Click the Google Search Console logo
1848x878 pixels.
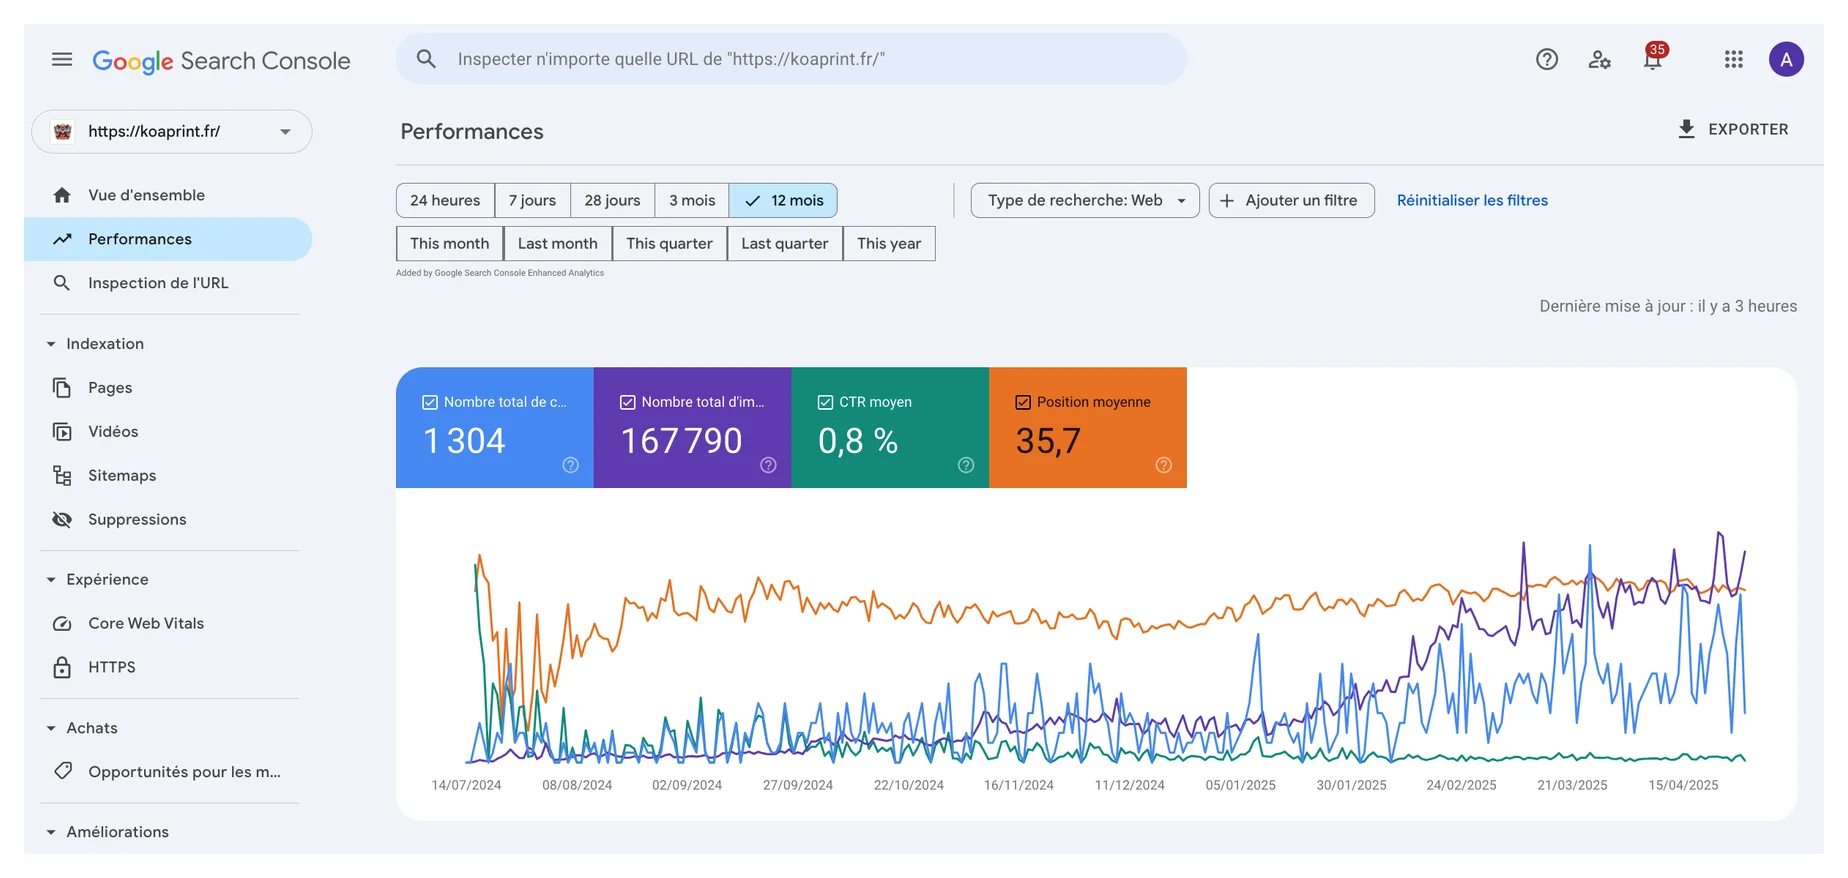221,61
